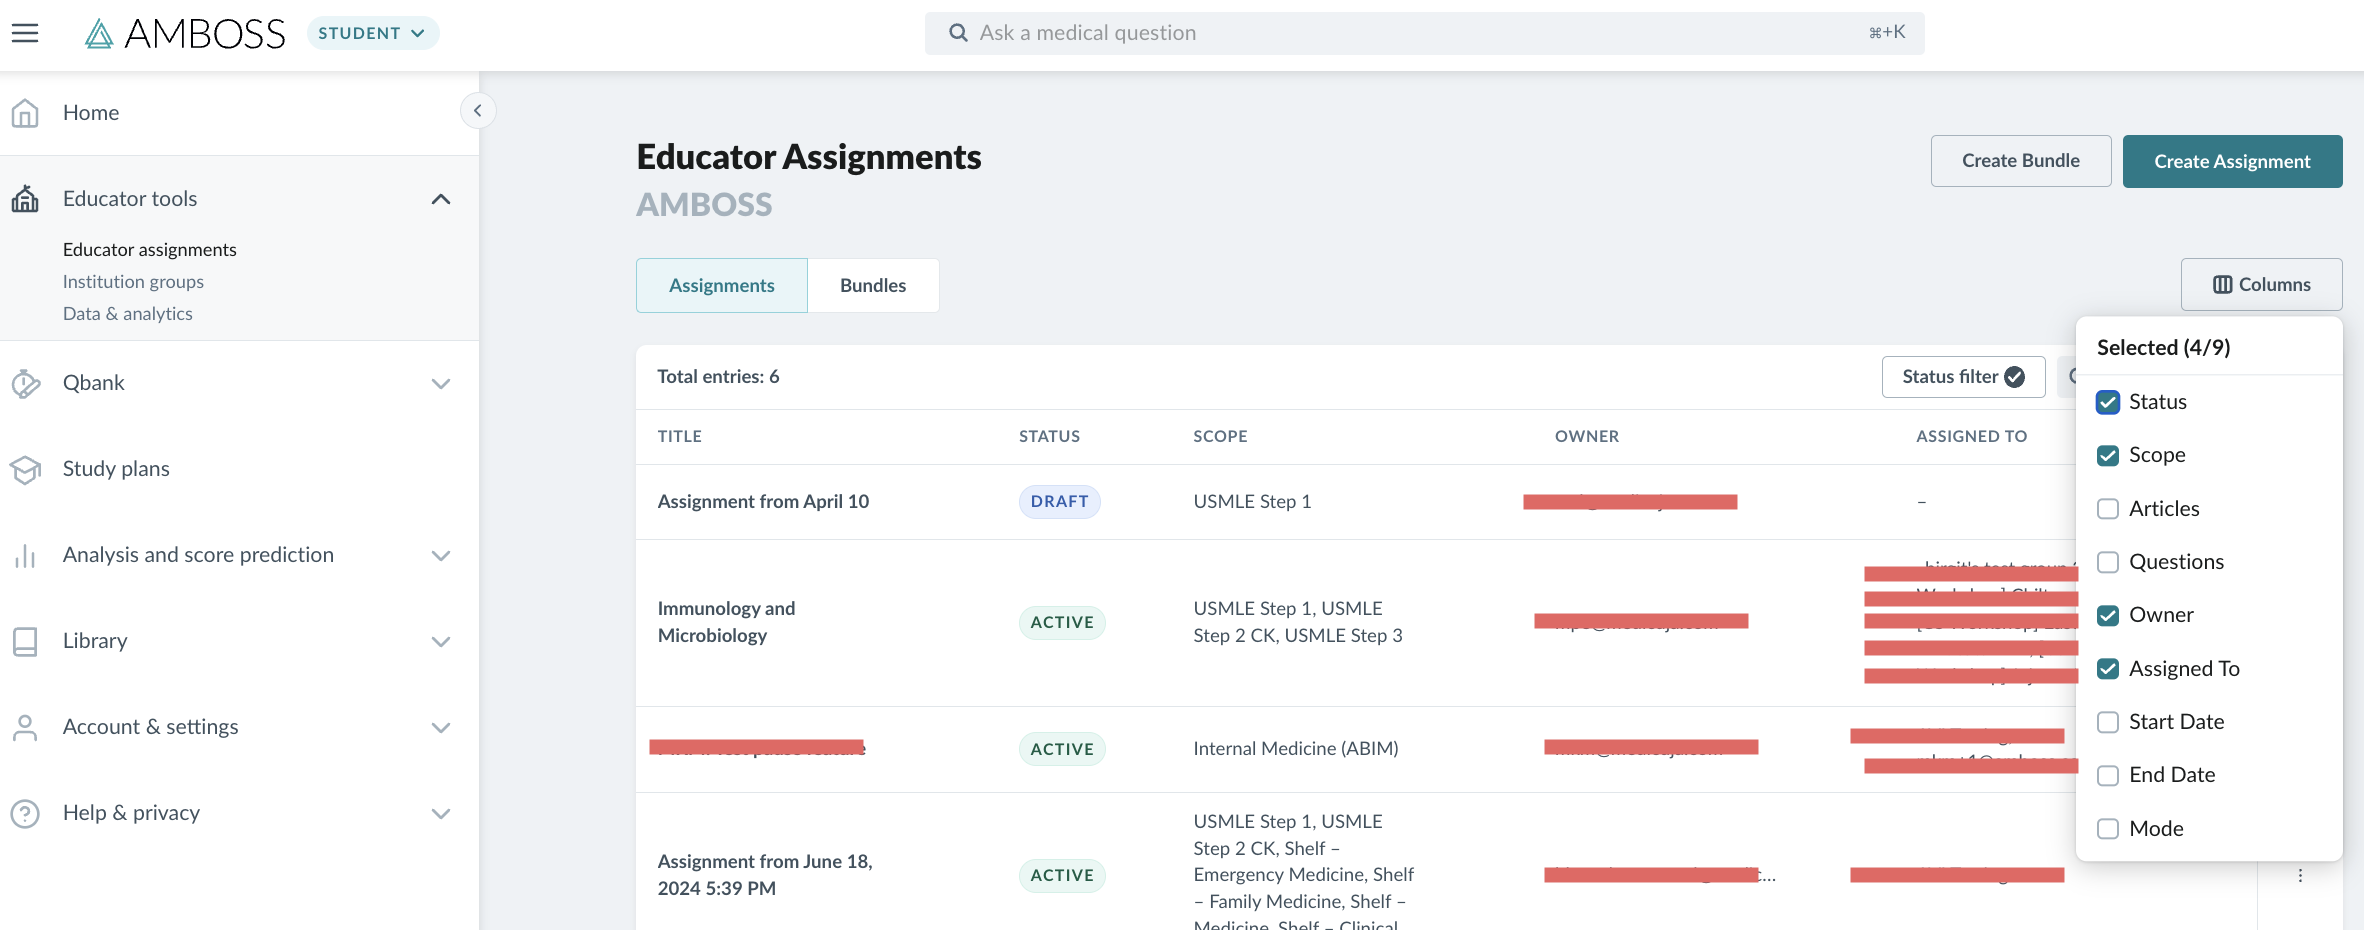Click the Create Bundle button
Image resolution: width=2364 pixels, height=930 pixels.
click(x=2021, y=161)
